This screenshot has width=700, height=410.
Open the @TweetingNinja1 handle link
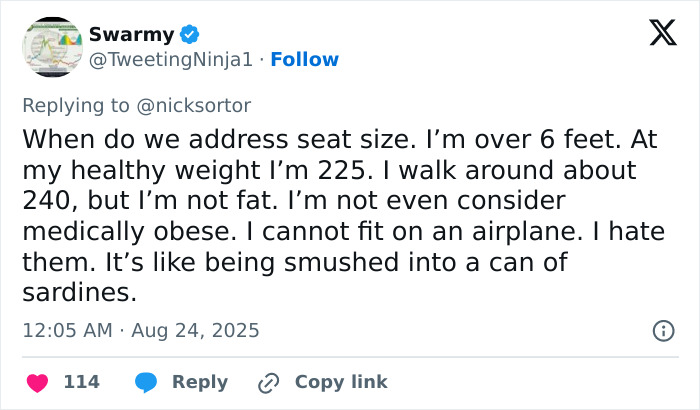(169, 60)
